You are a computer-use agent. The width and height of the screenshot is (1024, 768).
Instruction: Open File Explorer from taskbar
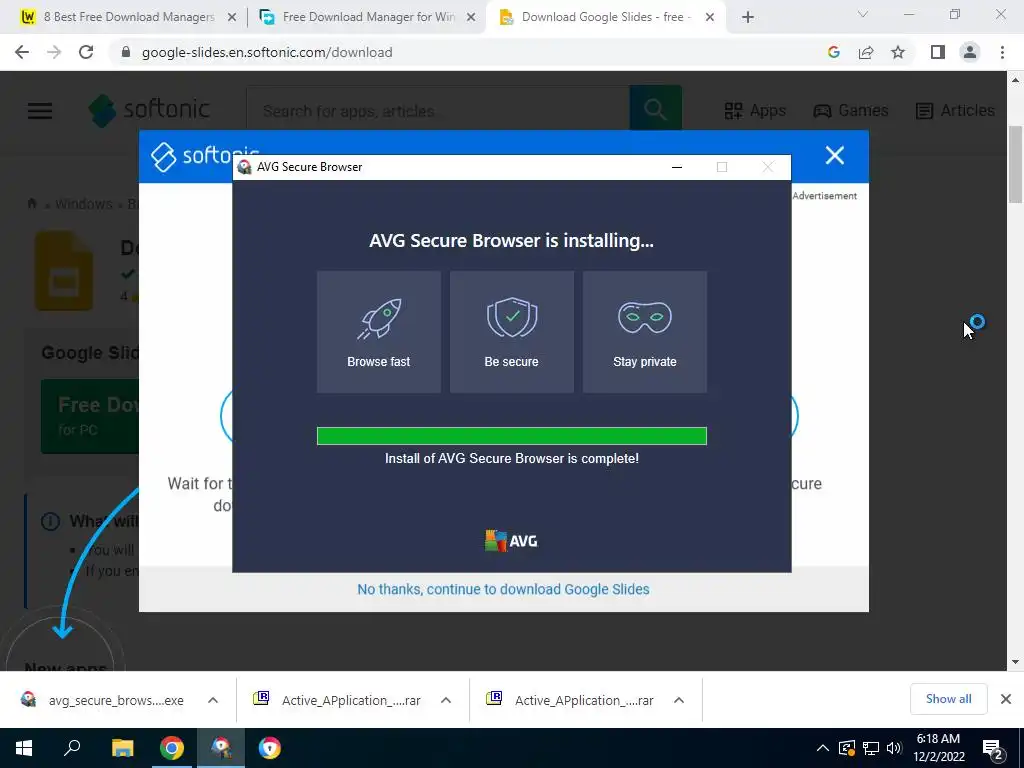[x=122, y=748]
